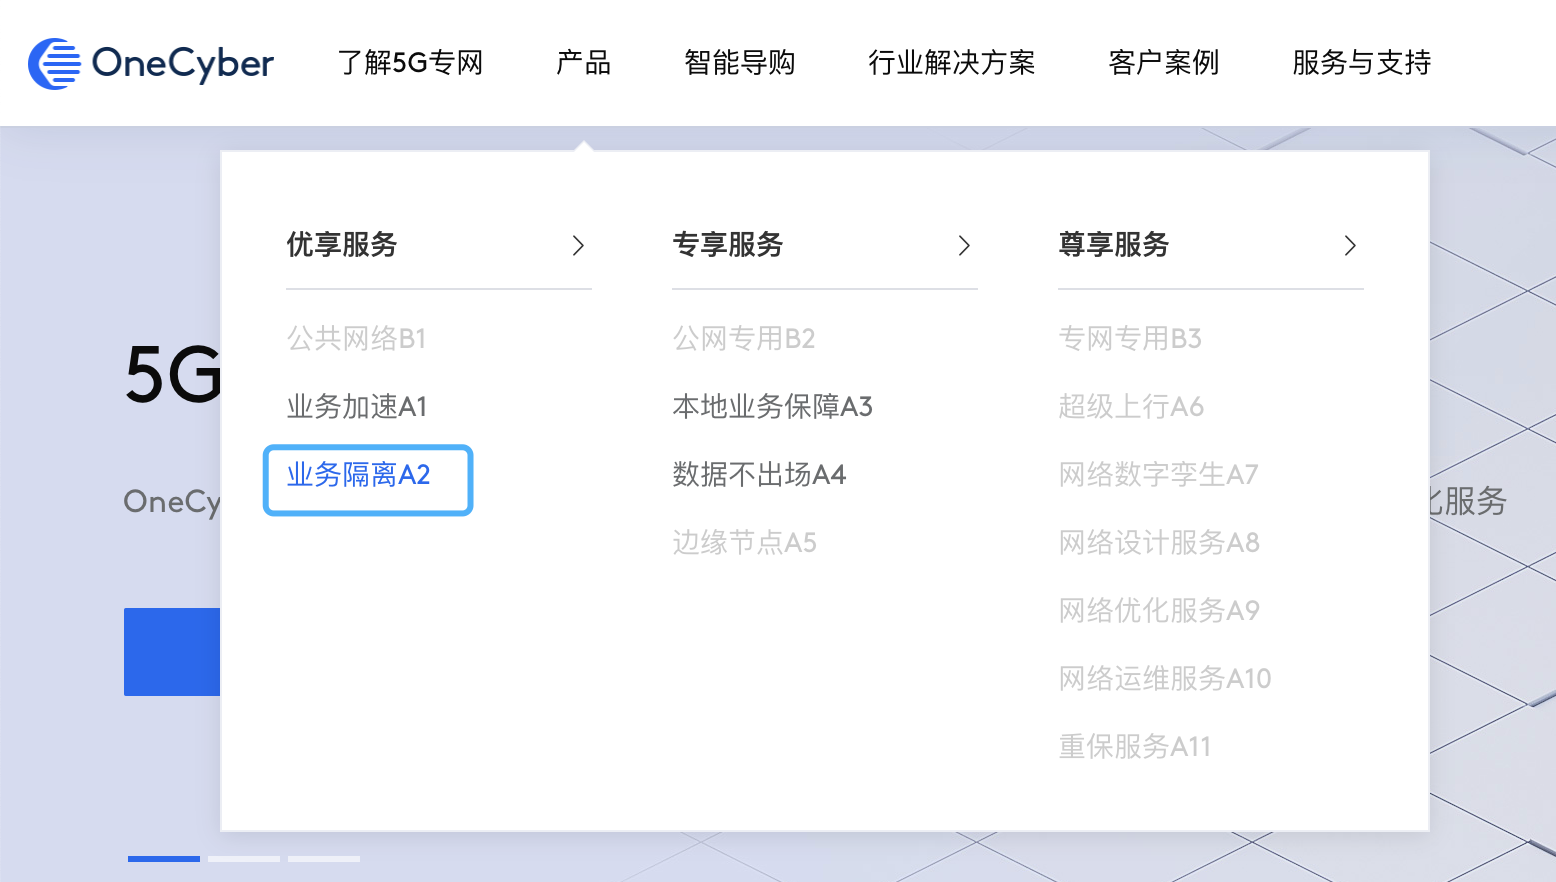Select the 业务加速A1 link
The width and height of the screenshot is (1556, 882).
357,406
